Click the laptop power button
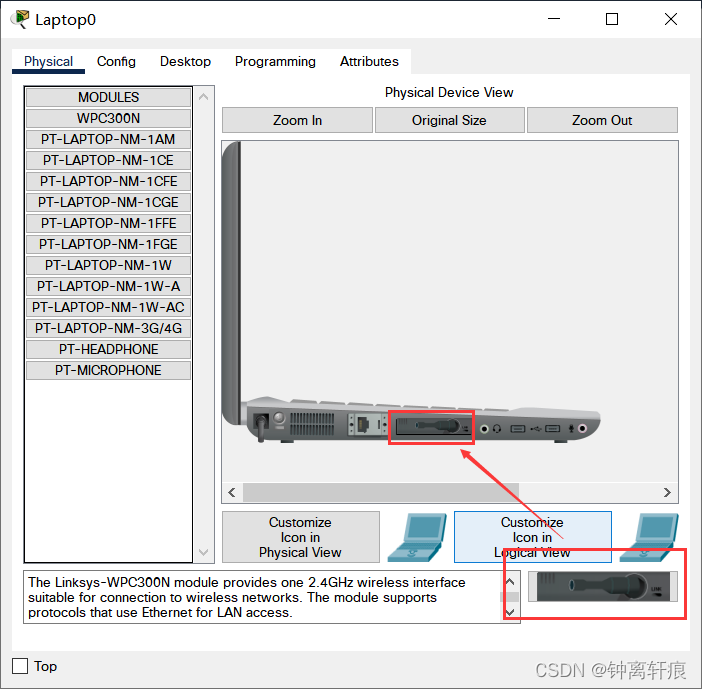The height and width of the screenshot is (689, 702). tap(279, 418)
